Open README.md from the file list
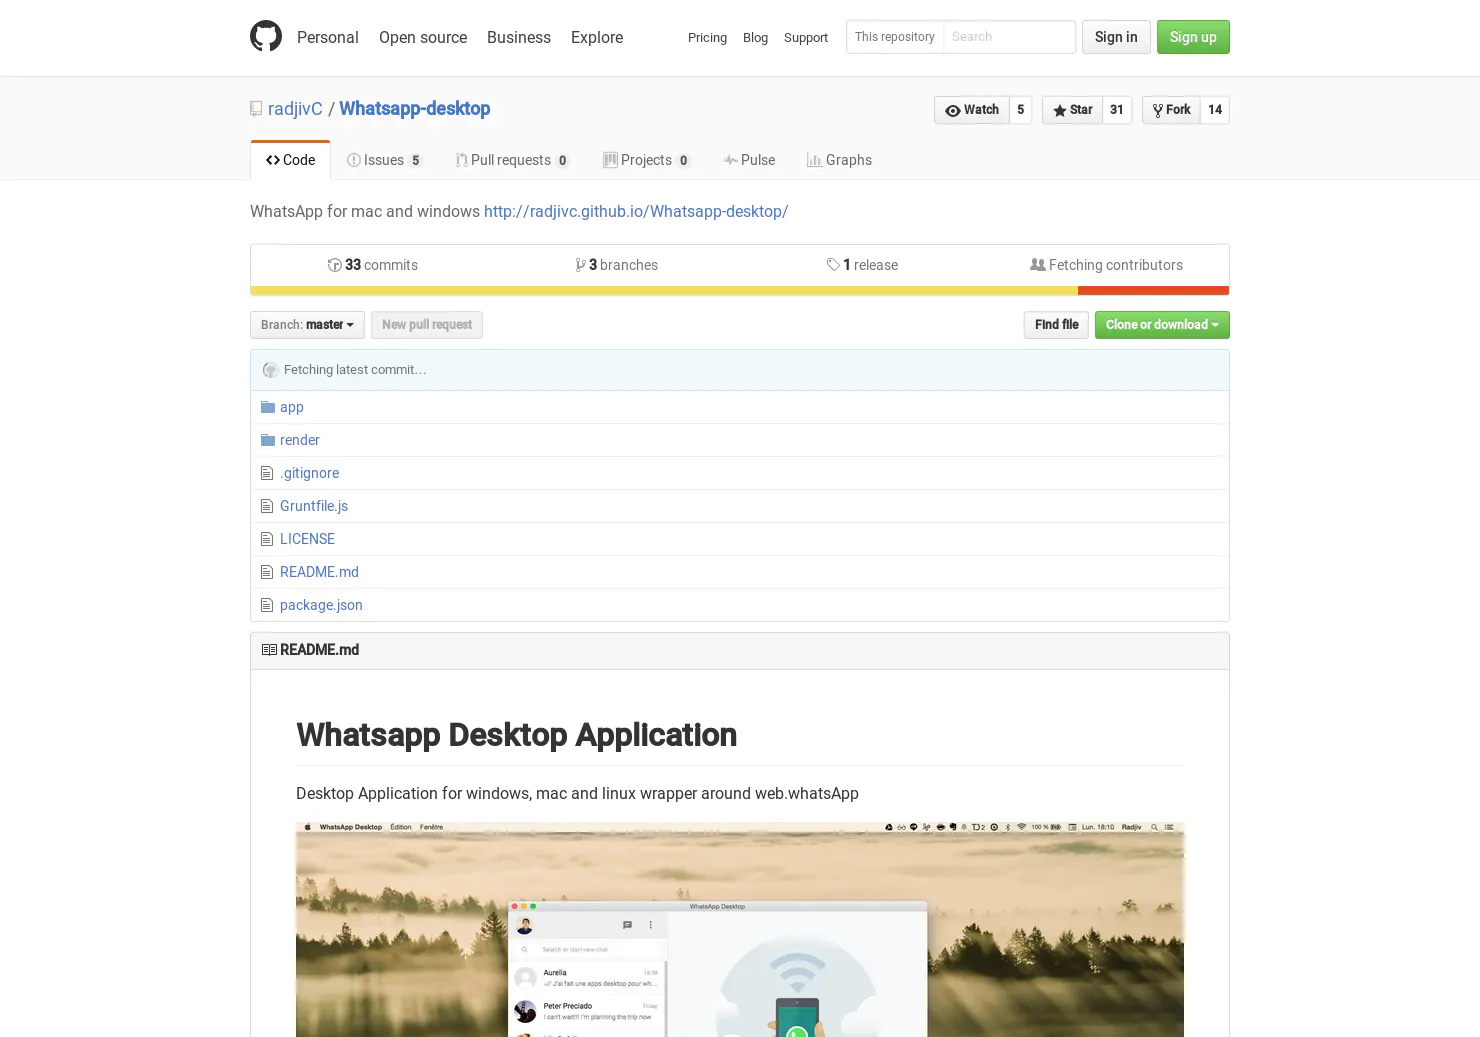1480x1037 pixels. (x=319, y=572)
